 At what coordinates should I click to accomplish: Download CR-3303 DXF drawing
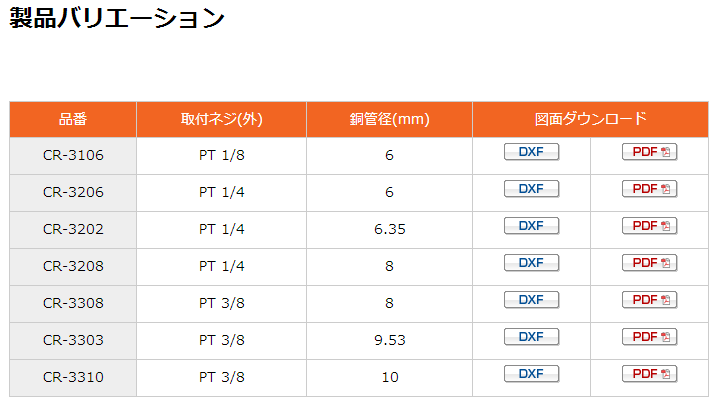click(x=531, y=337)
